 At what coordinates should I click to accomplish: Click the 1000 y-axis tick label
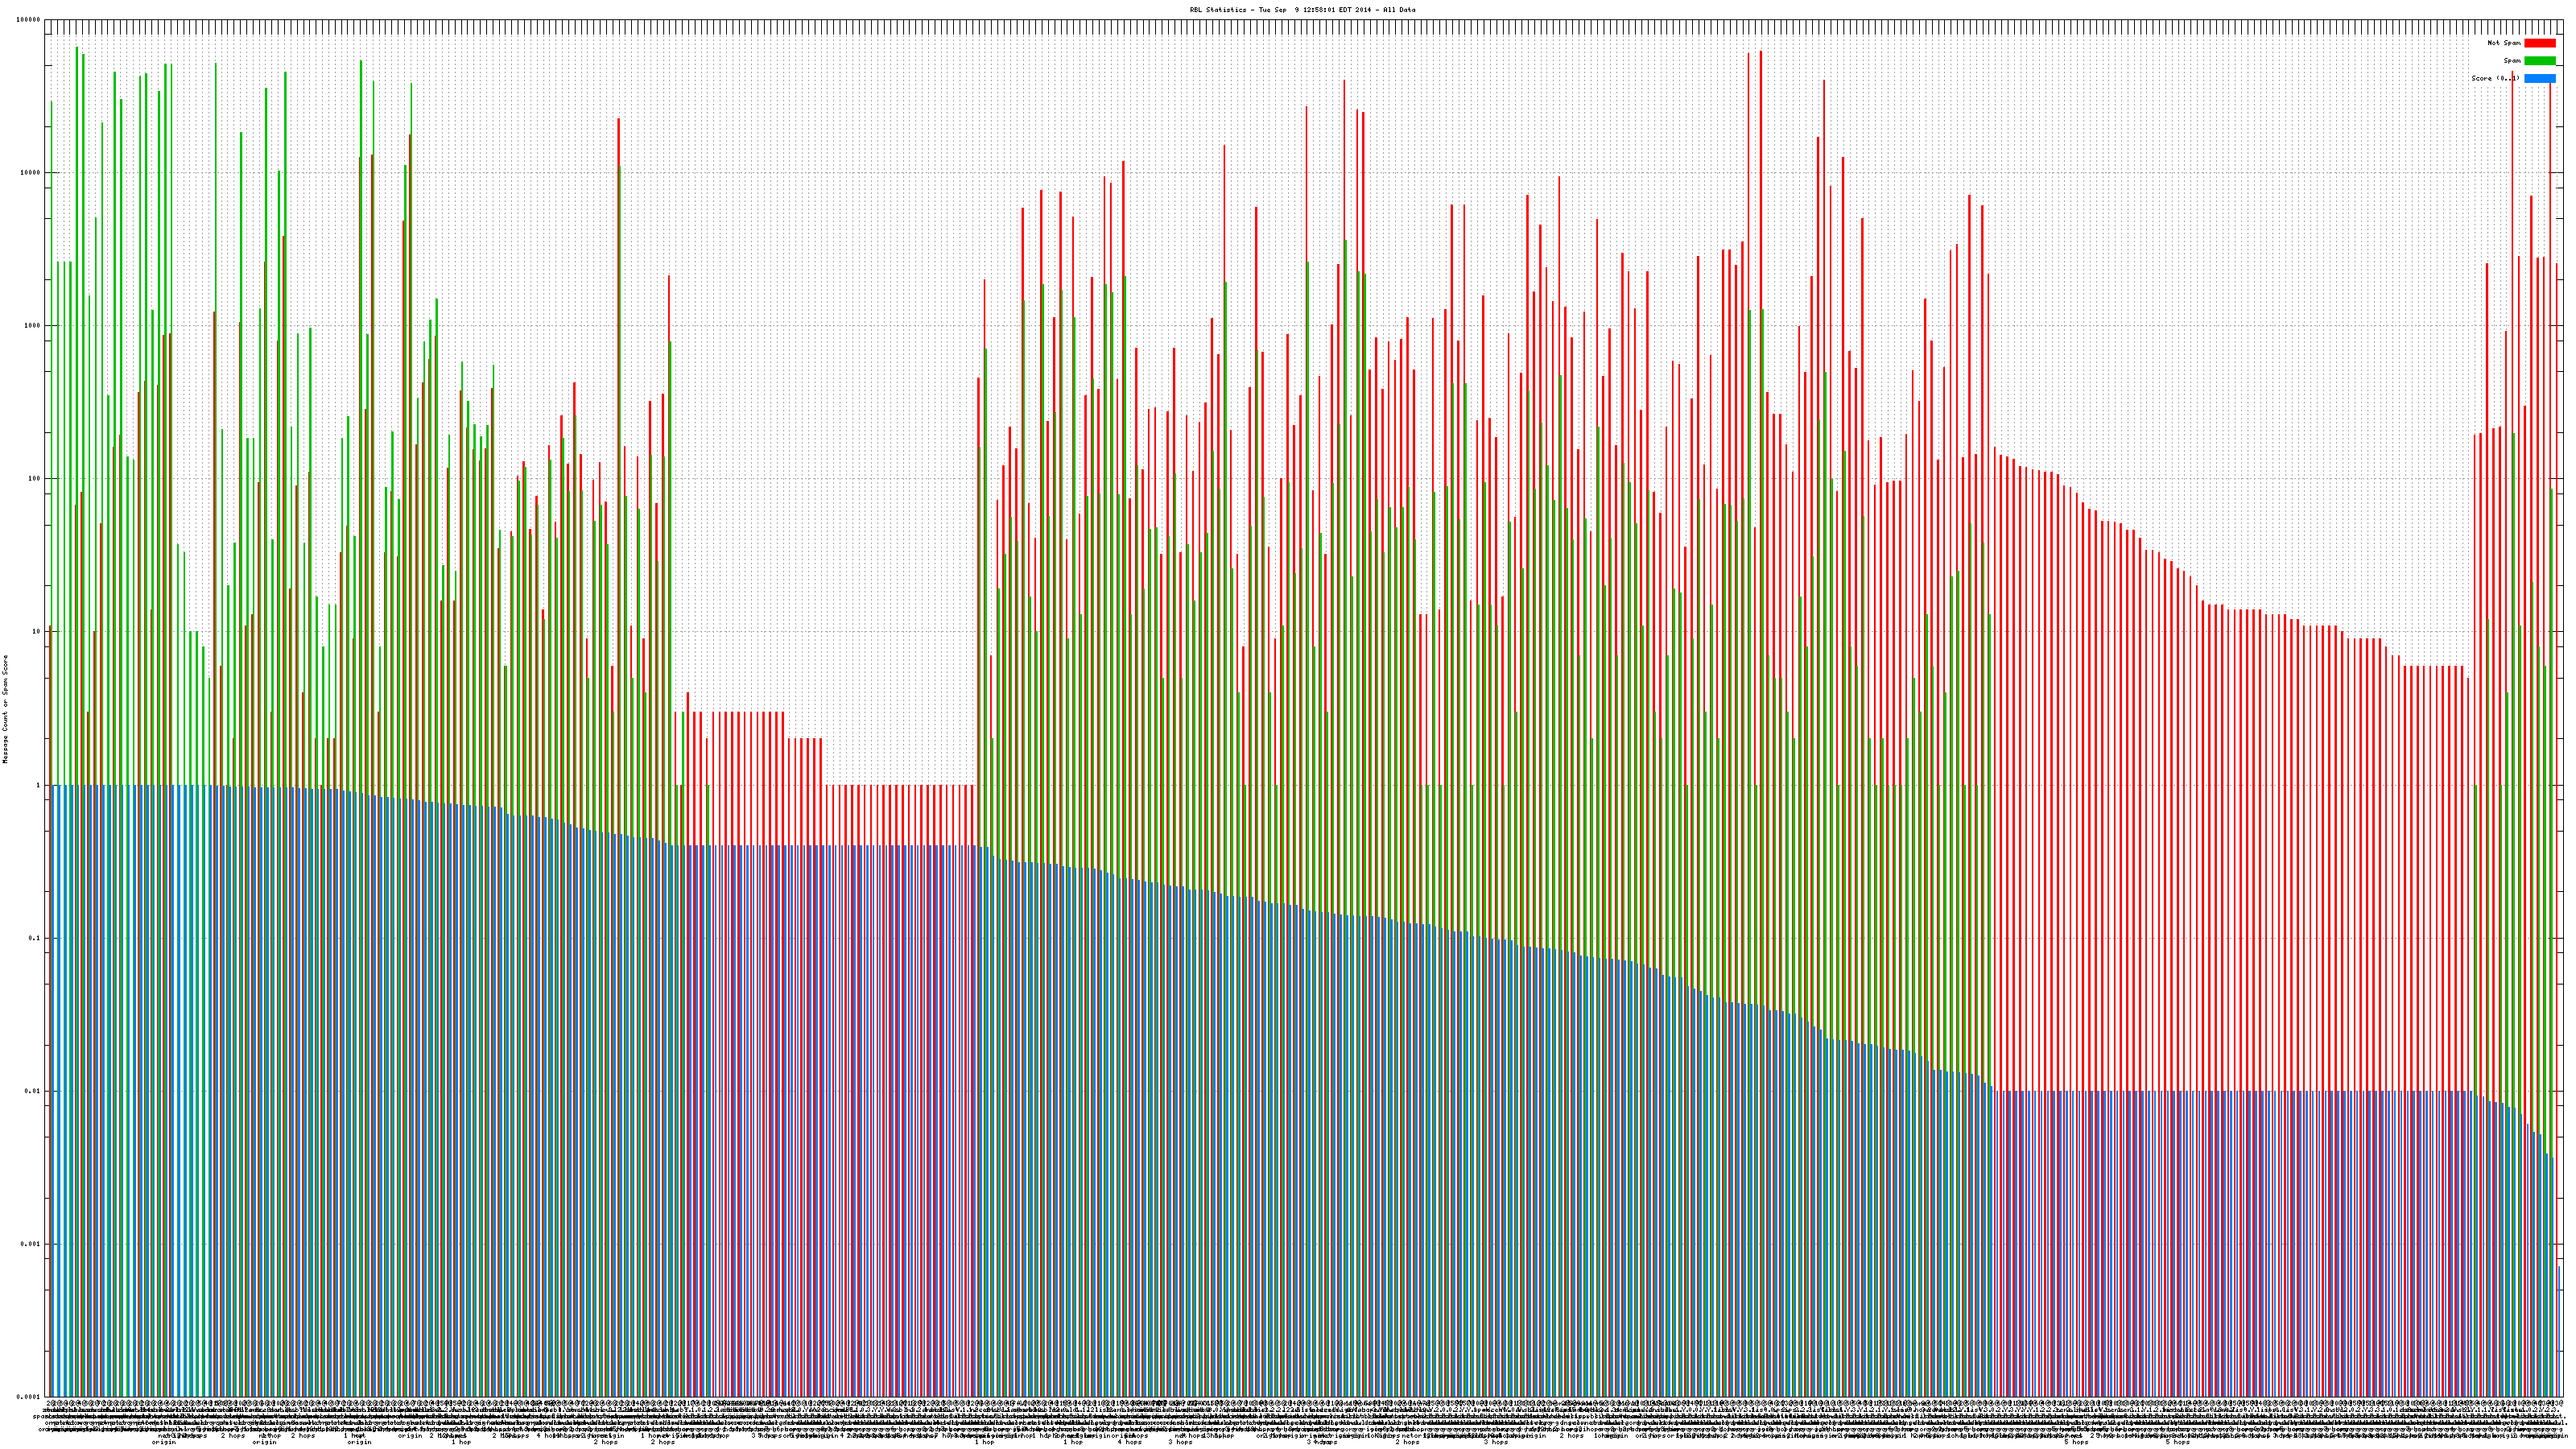point(32,326)
